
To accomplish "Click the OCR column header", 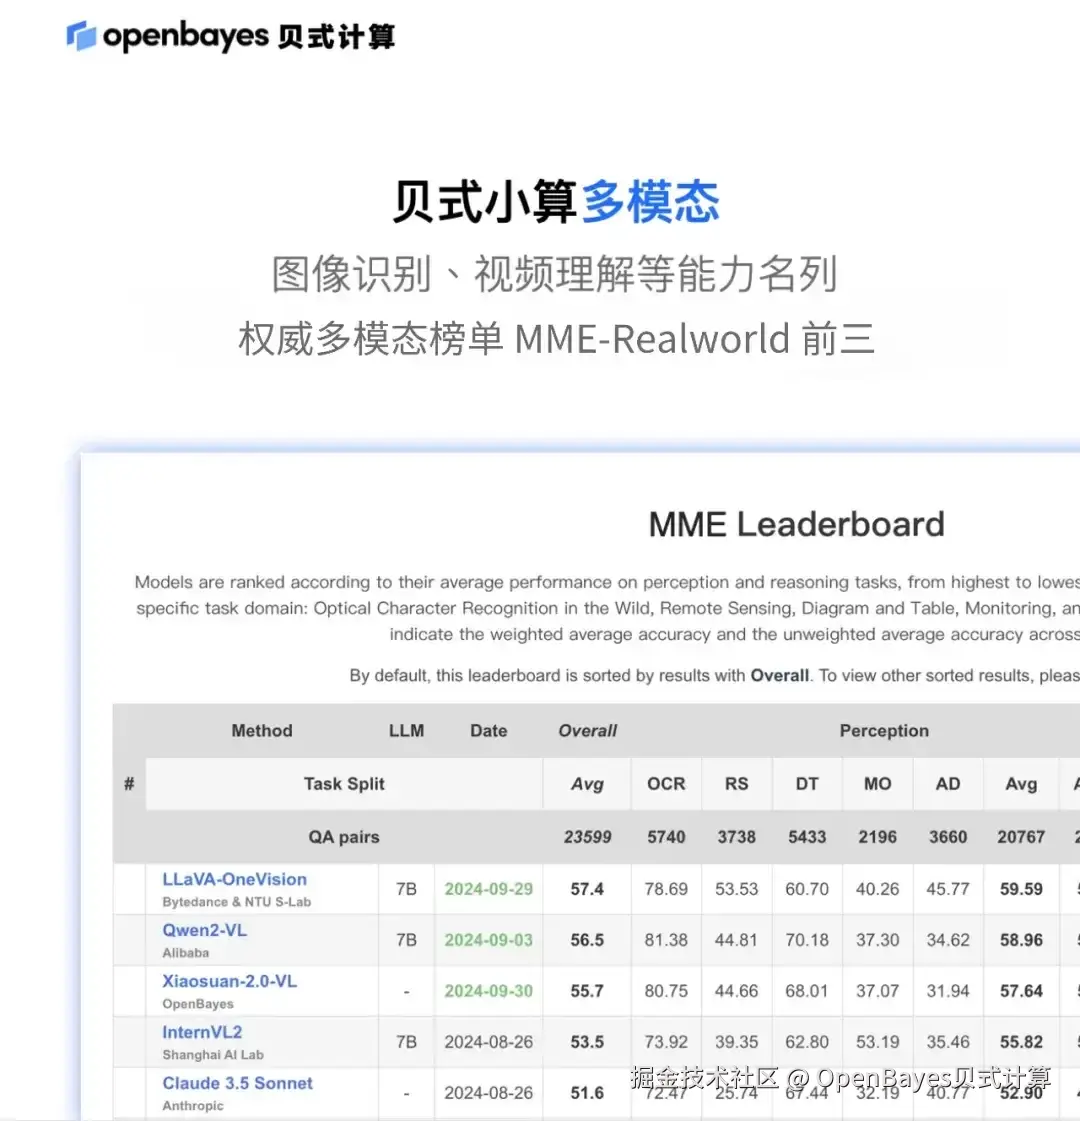I will pos(666,784).
